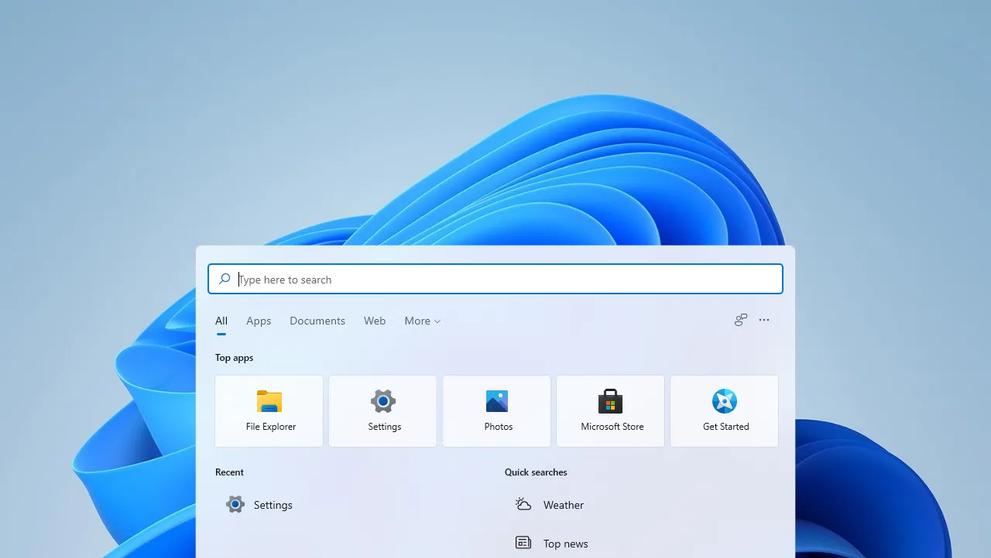The height and width of the screenshot is (558, 991).
Task: Launch the Photos app tile
Action: click(x=497, y=411)
